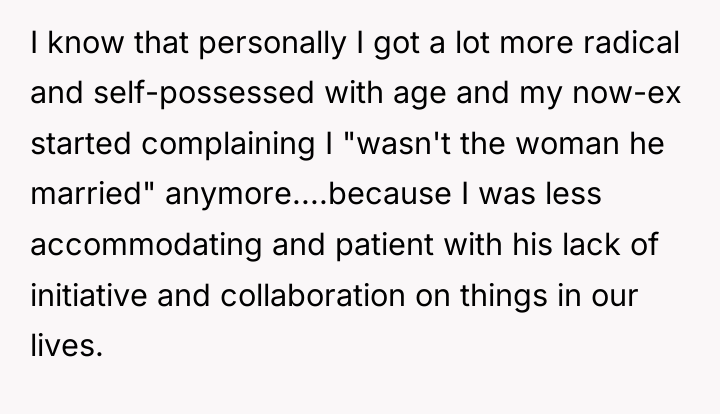Click the word "initiative"

[89, 295]
